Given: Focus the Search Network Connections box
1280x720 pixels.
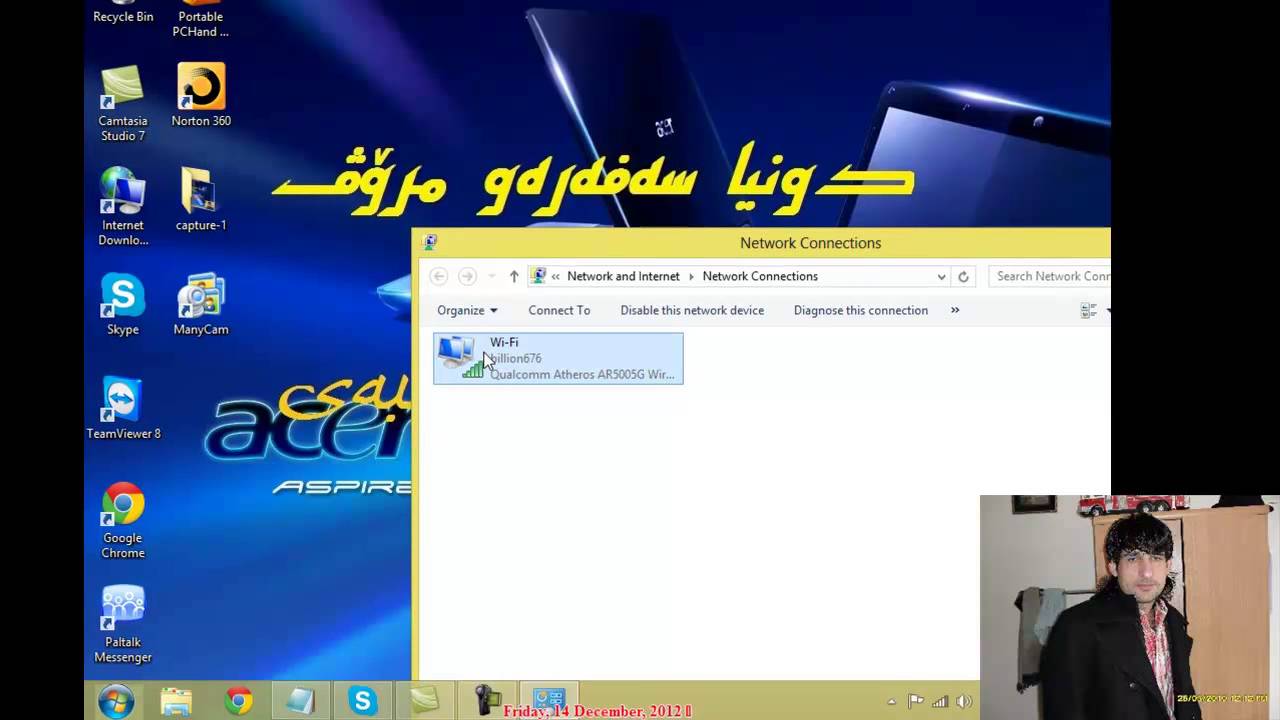Looking at the screenshot, I should pos(1050,276).
